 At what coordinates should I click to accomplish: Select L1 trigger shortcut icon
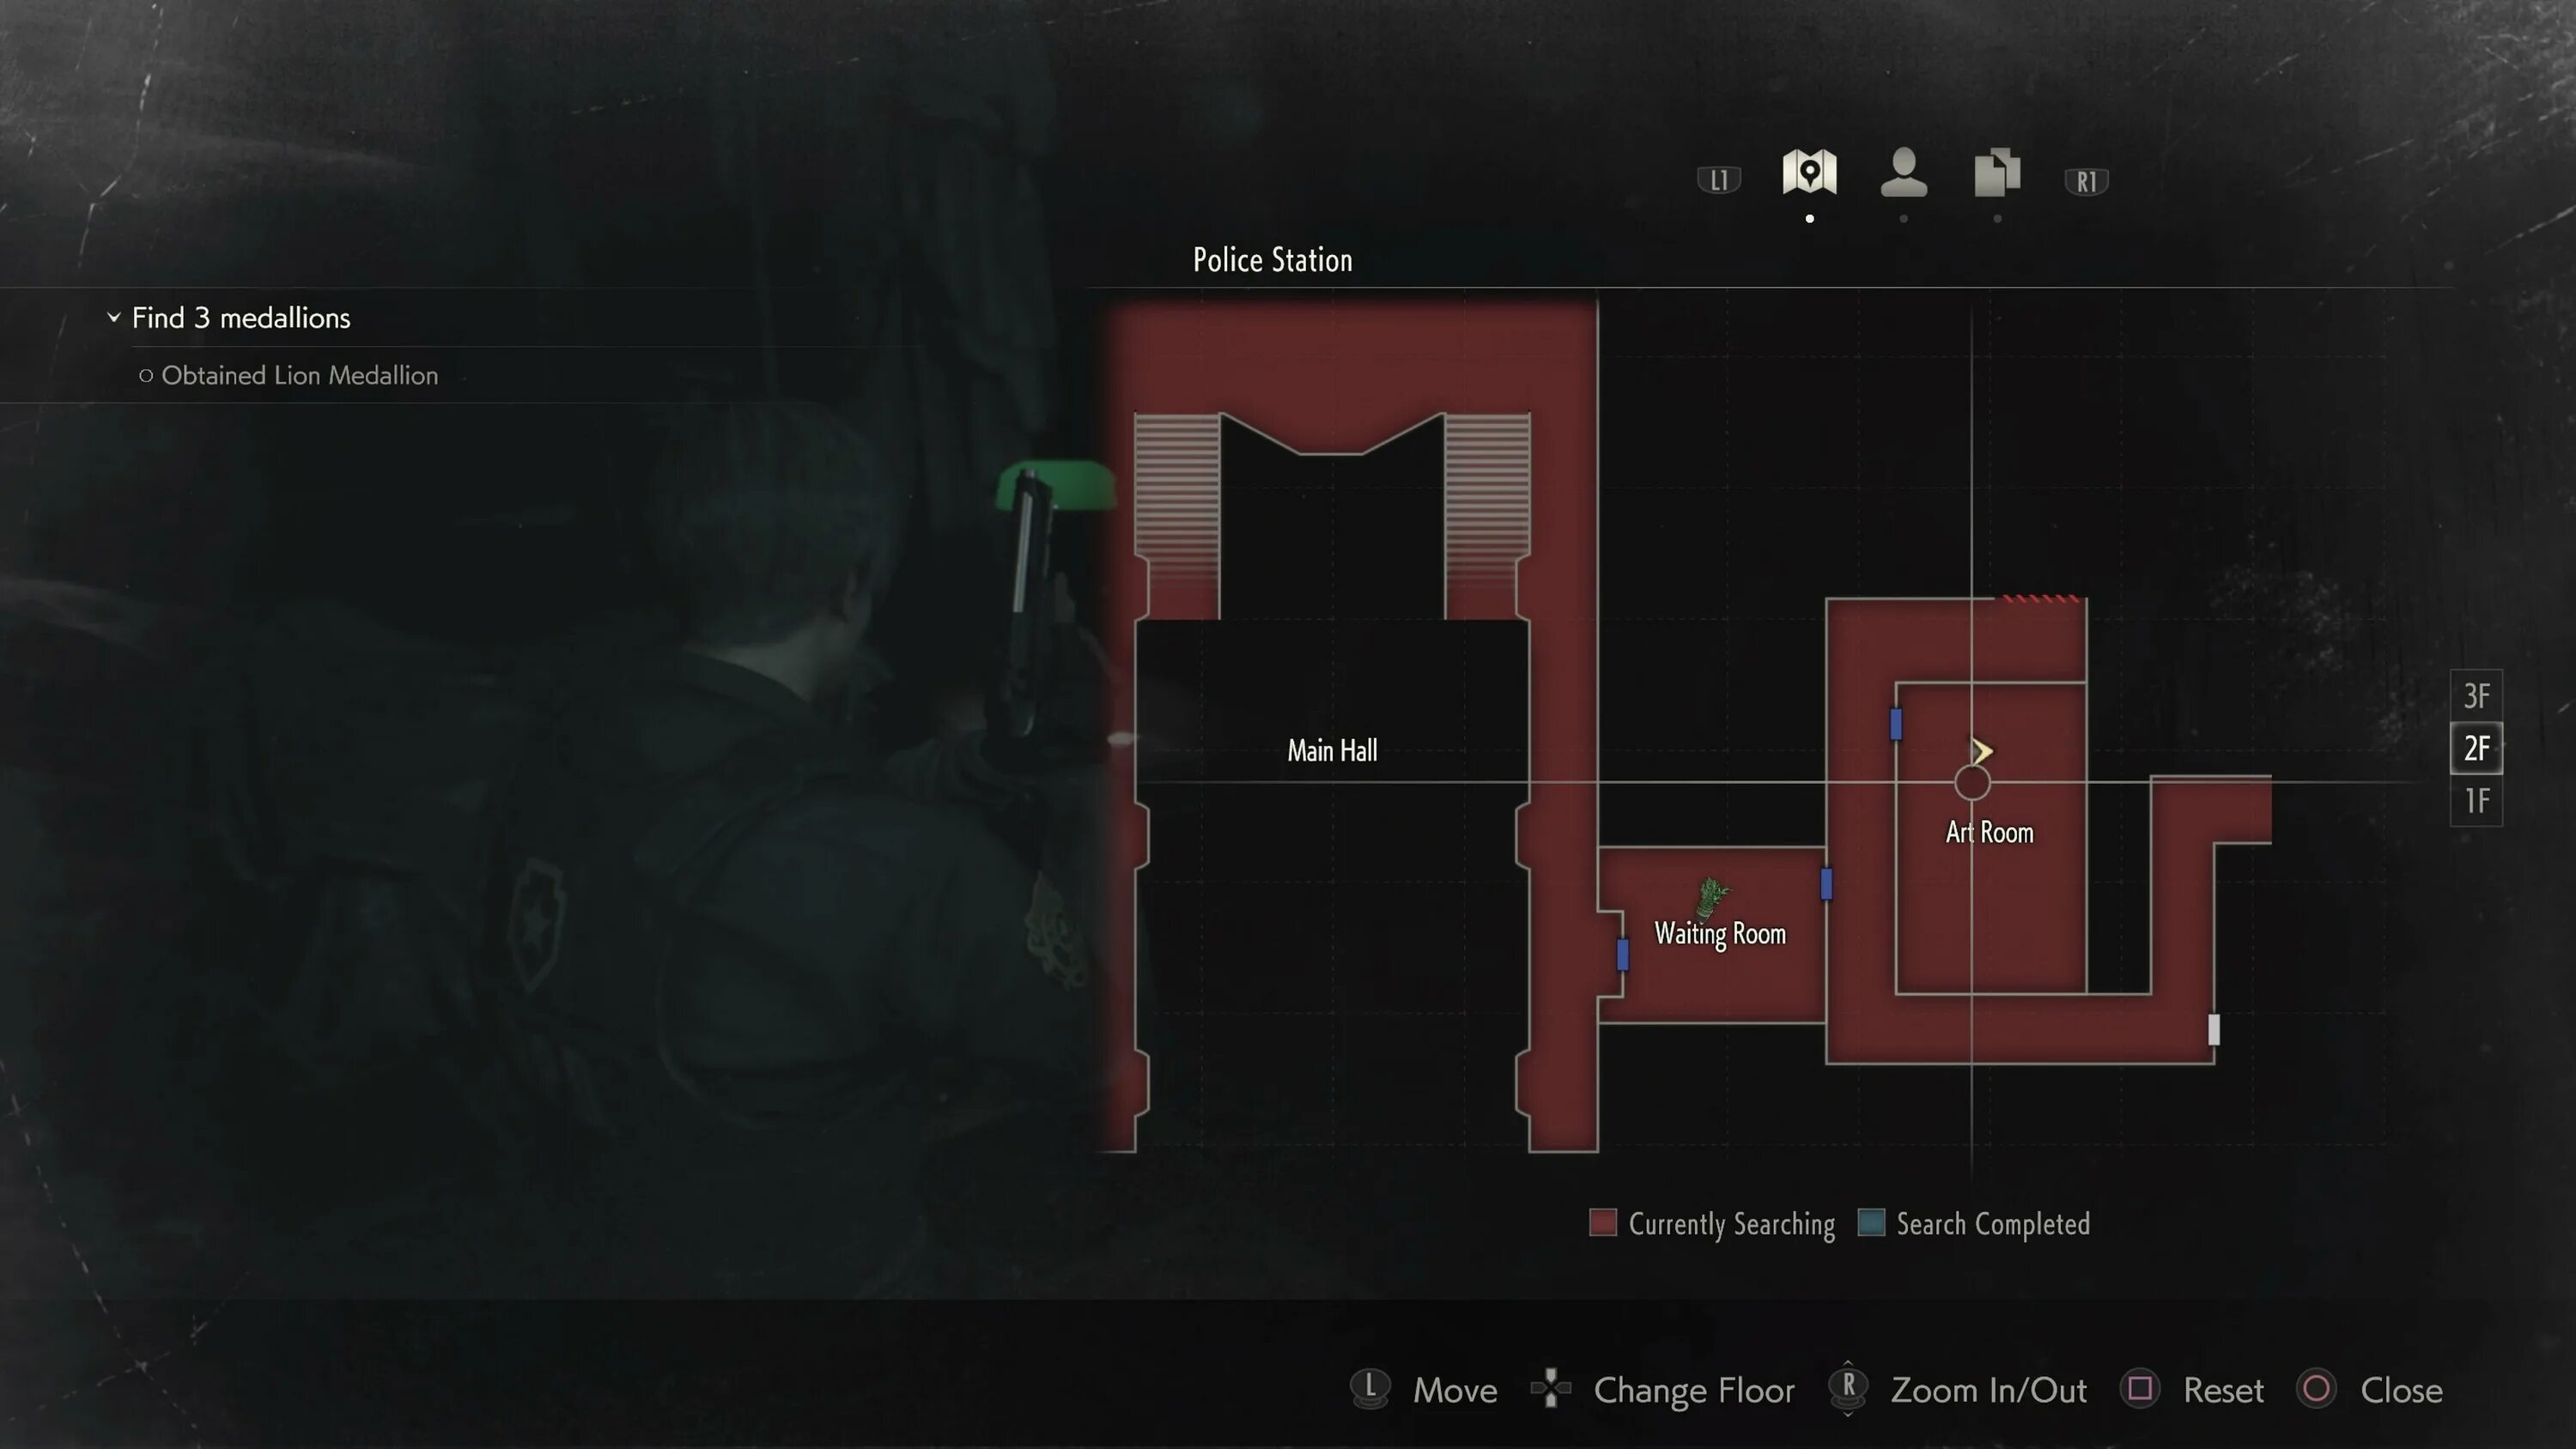[x=1715, y=179]
